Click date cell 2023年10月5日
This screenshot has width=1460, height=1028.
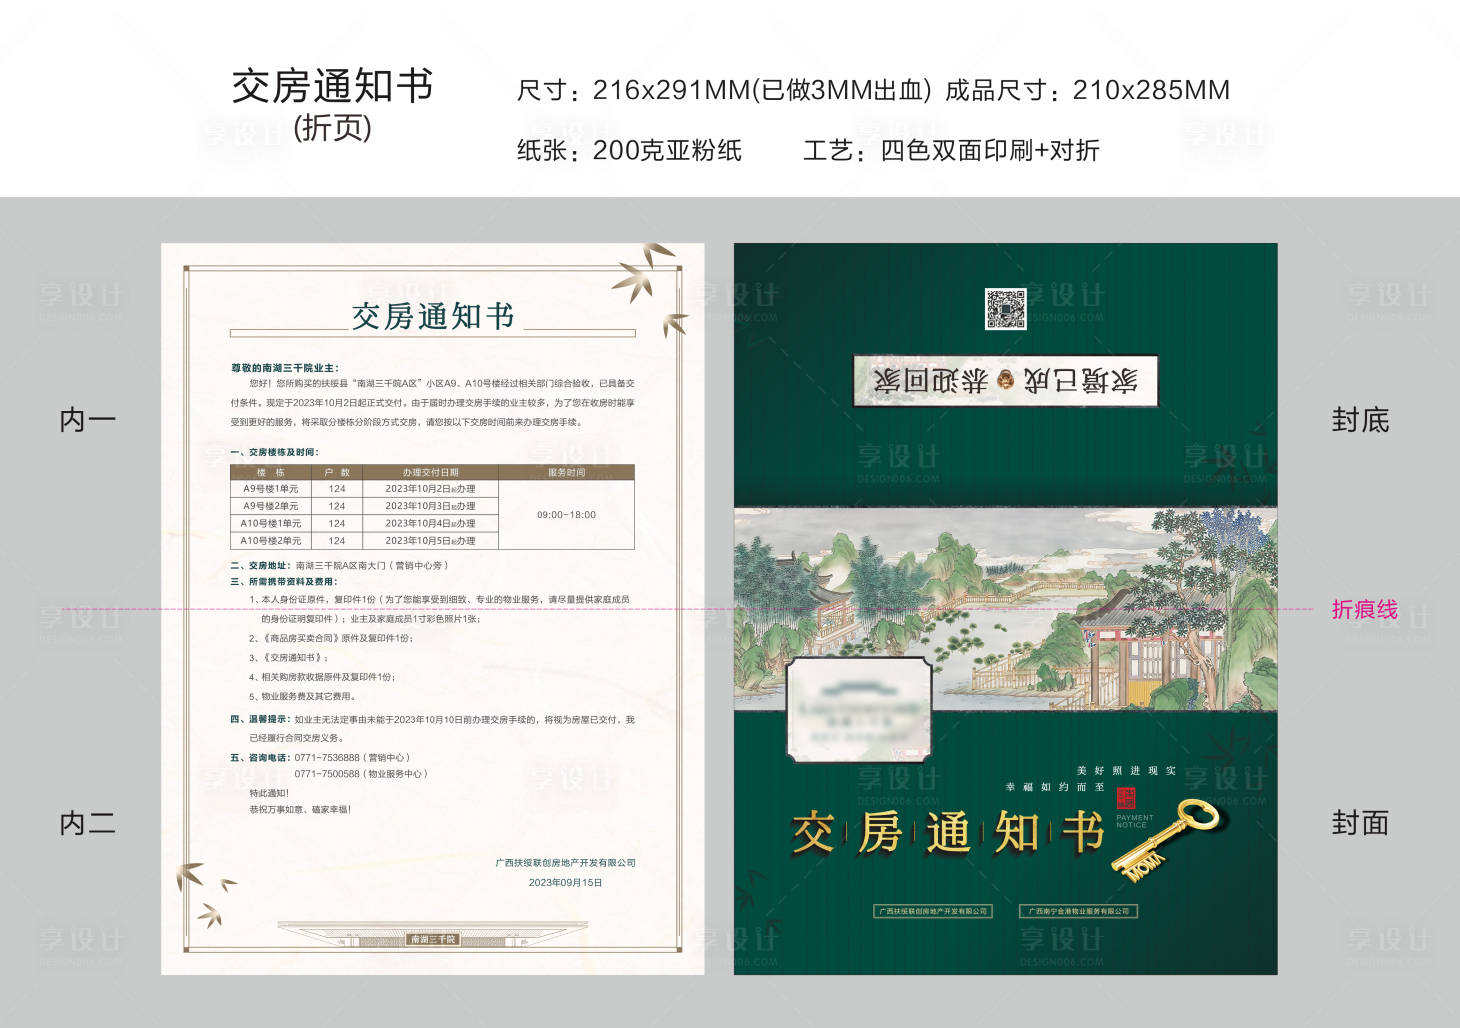[x=430, y=540]
